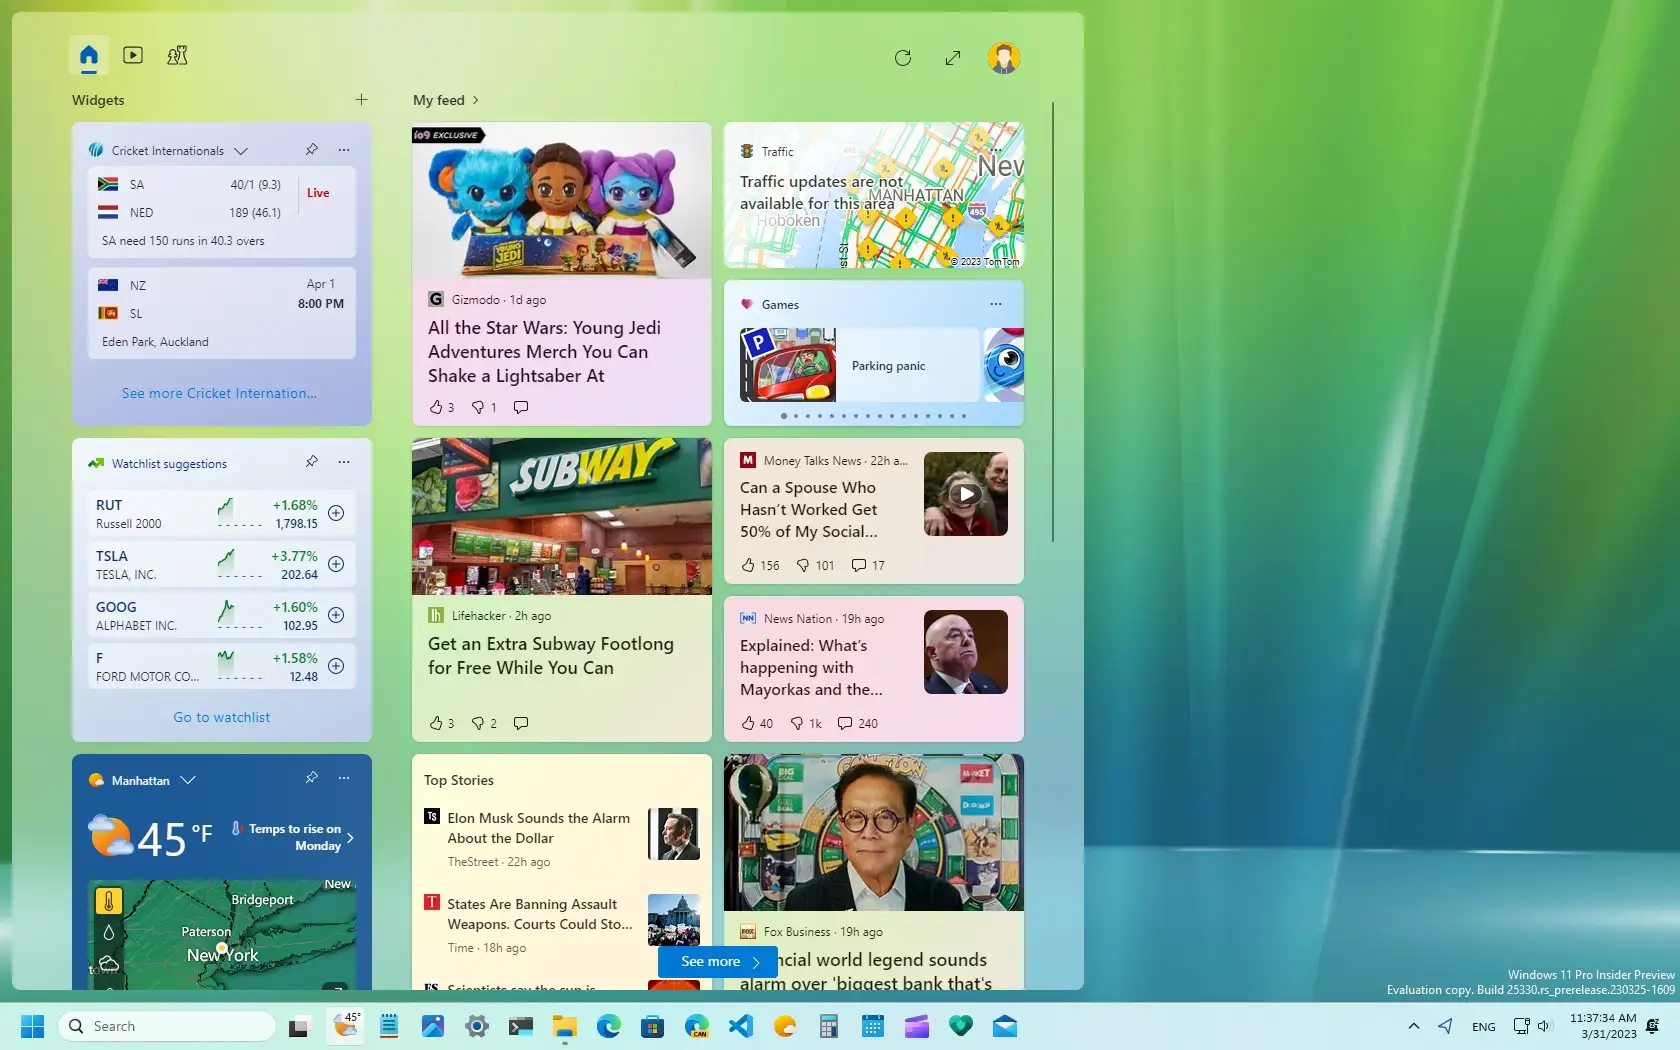Open the chess games section icon

coord(176,56)
